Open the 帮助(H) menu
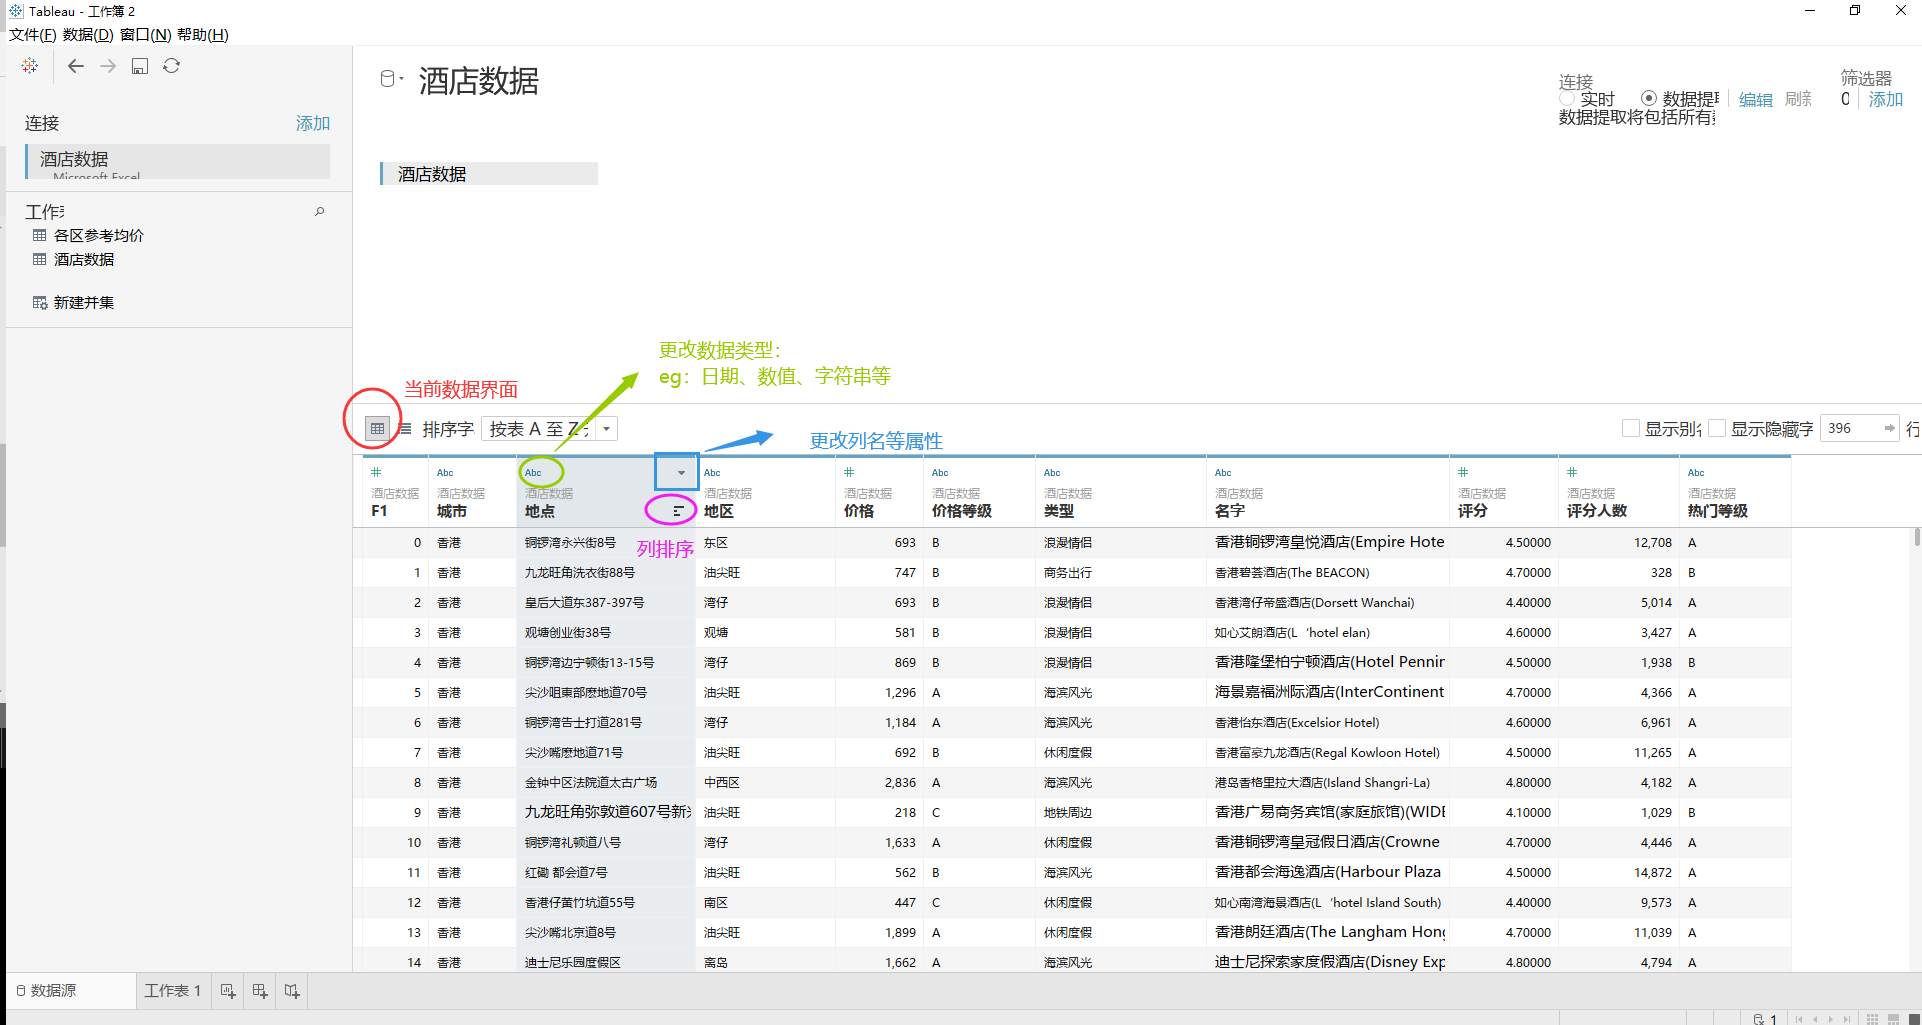 click(x=203, y=35)
